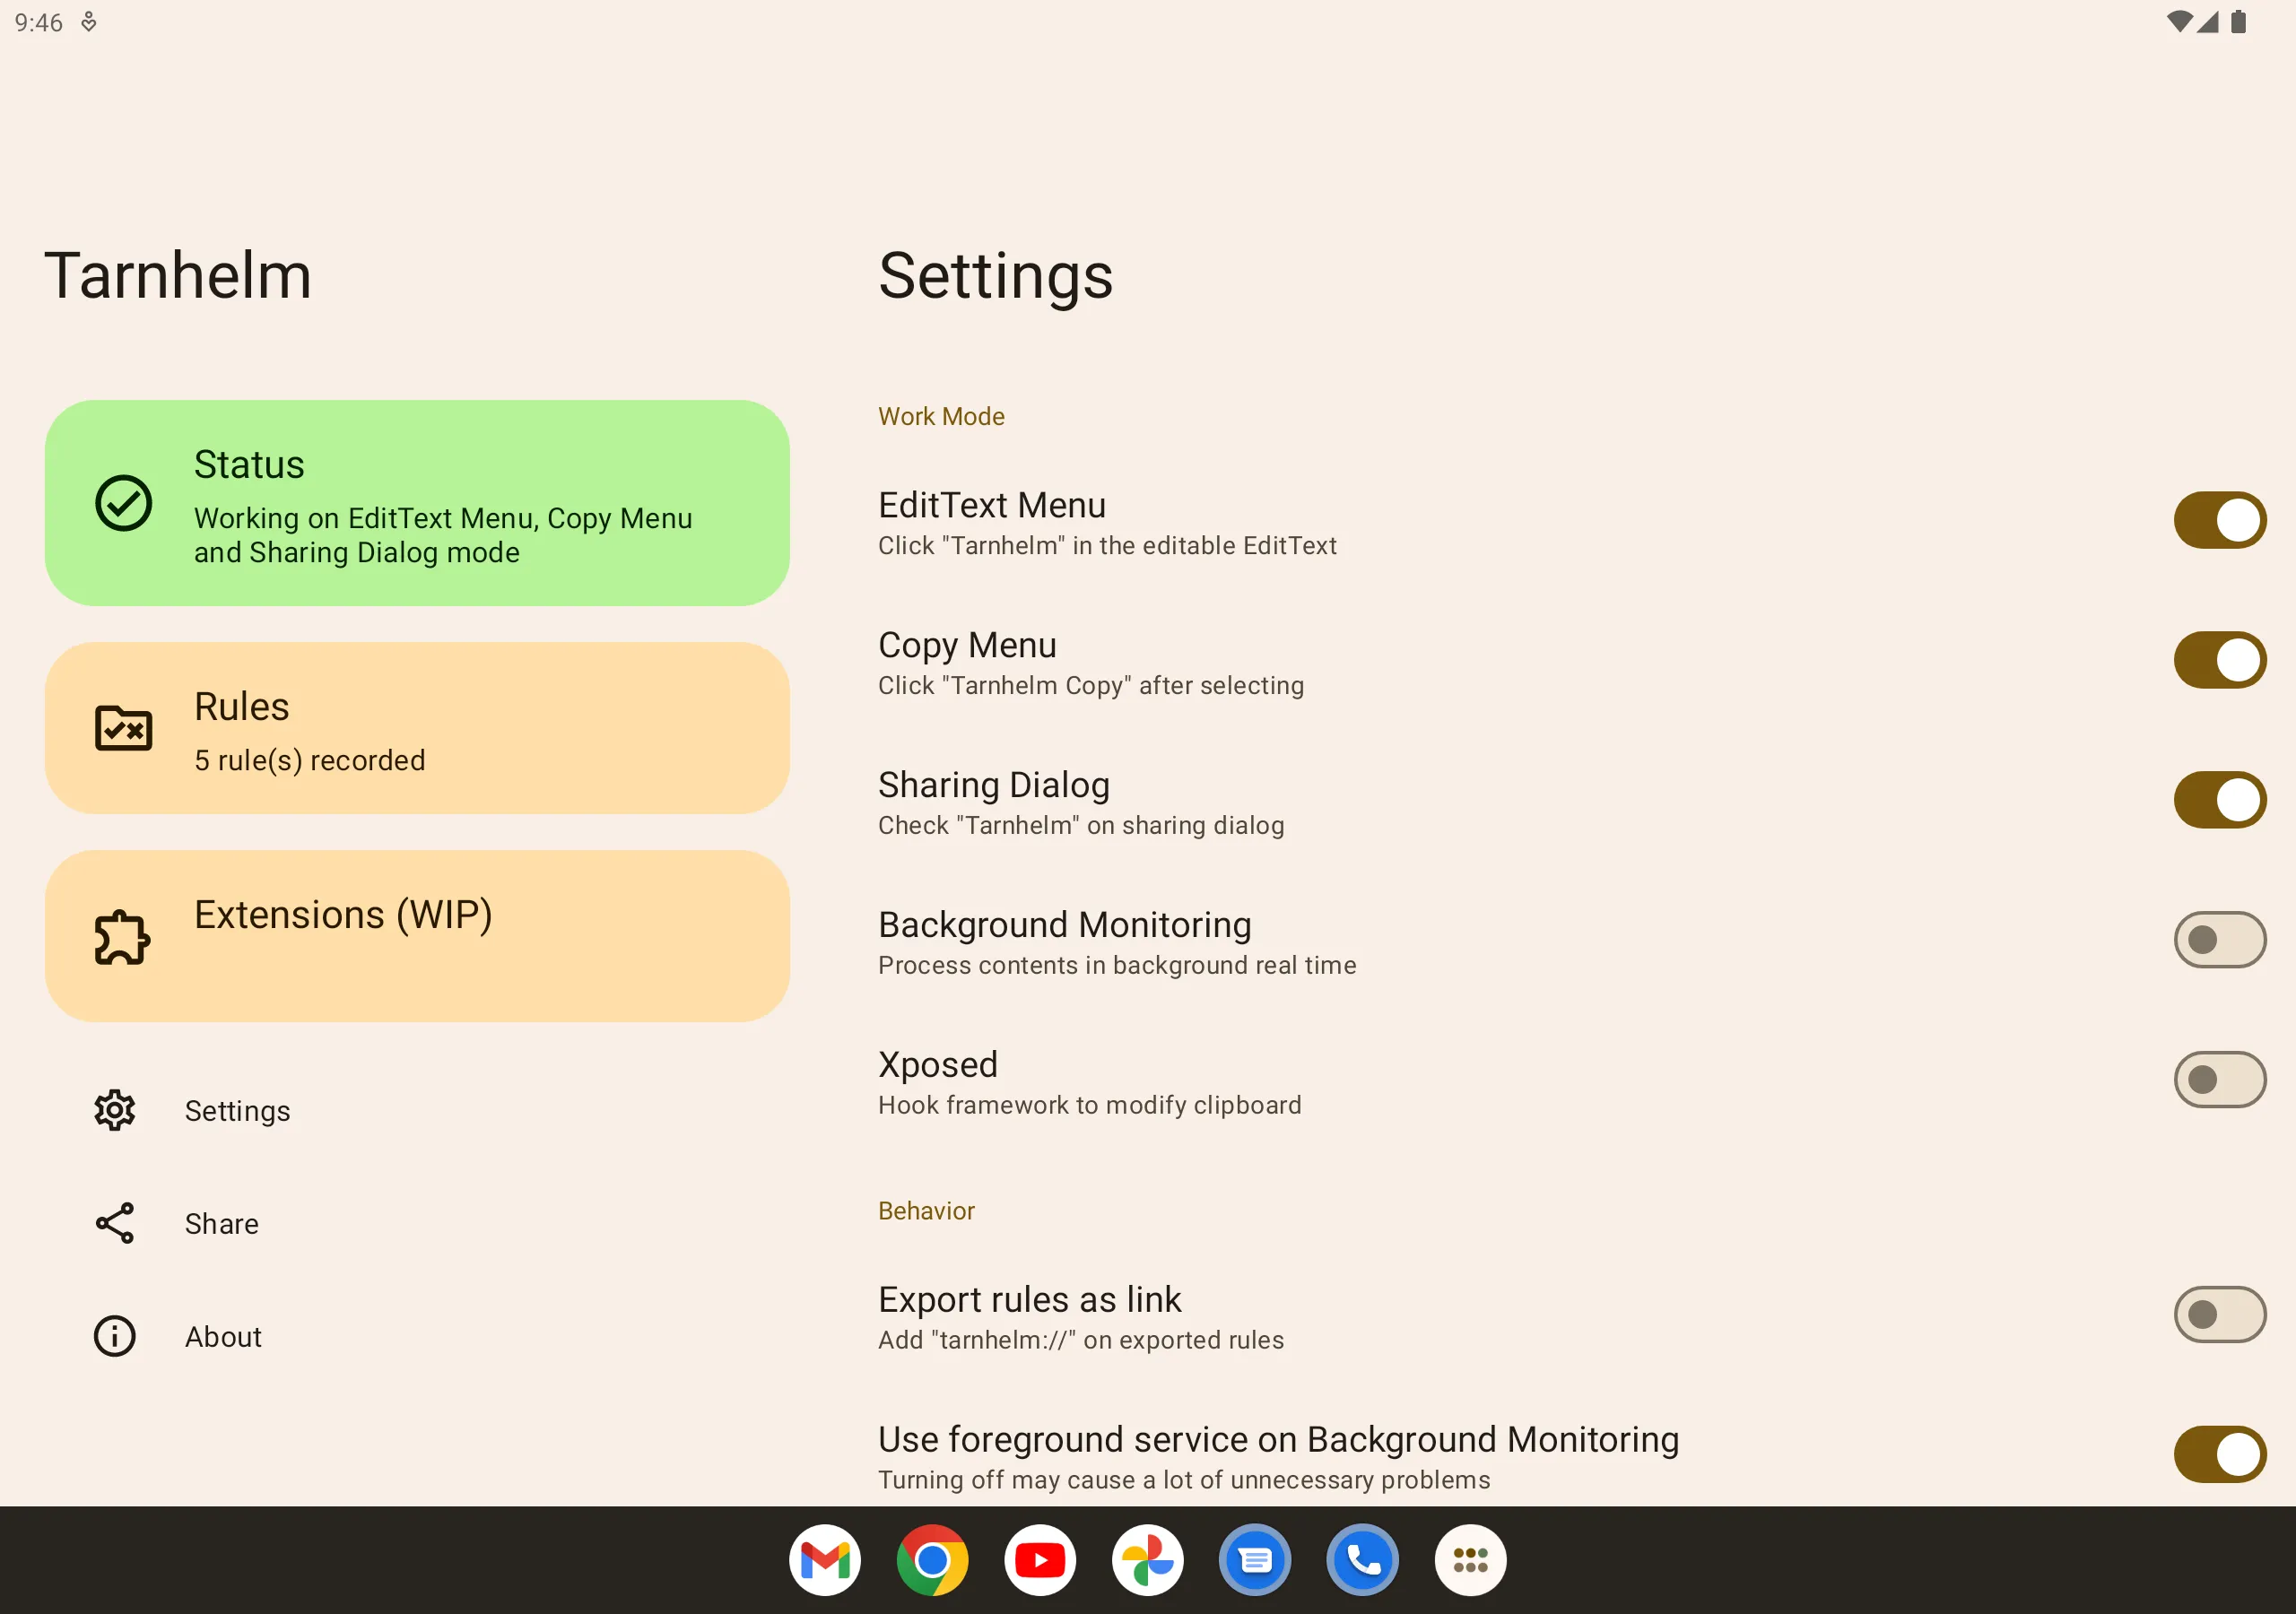Screen dimensions: 2296x1614
Task: Open Google Photos from the taskbar
Action: click(x=1148, y=1560)
